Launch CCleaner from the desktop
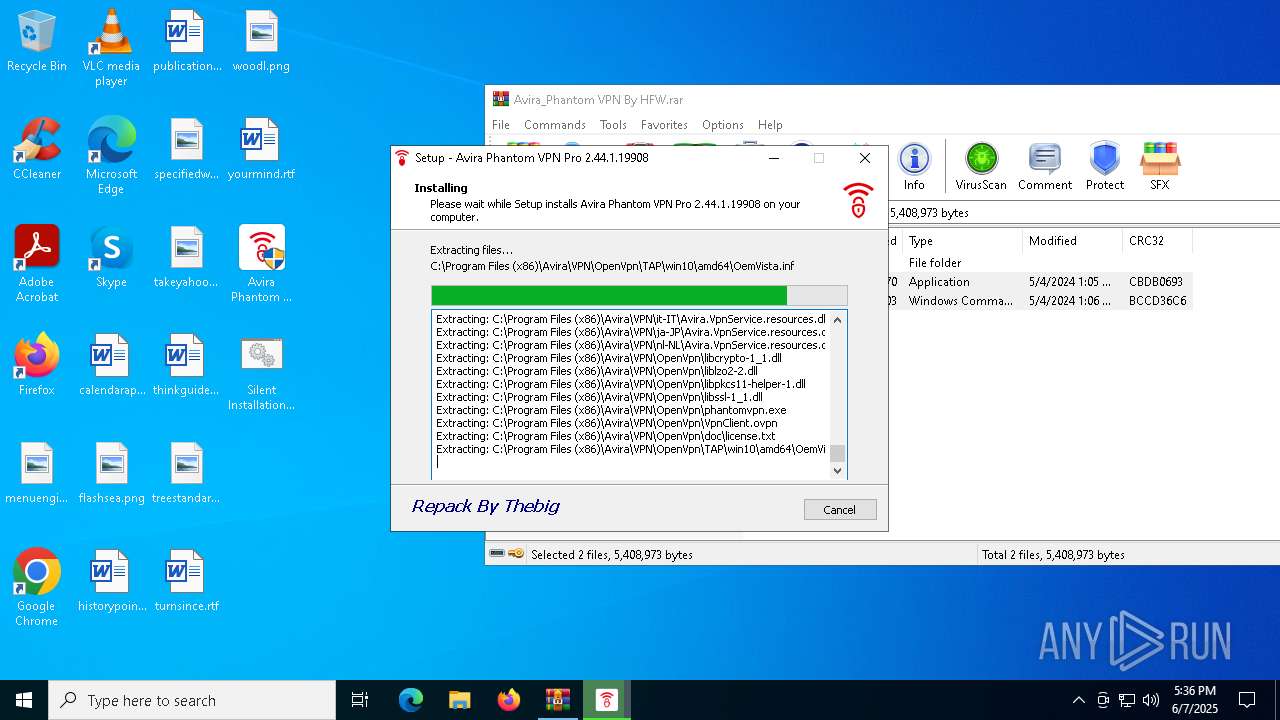The image size is (1280, 720). pyautogui.click(x=37, y=149)
